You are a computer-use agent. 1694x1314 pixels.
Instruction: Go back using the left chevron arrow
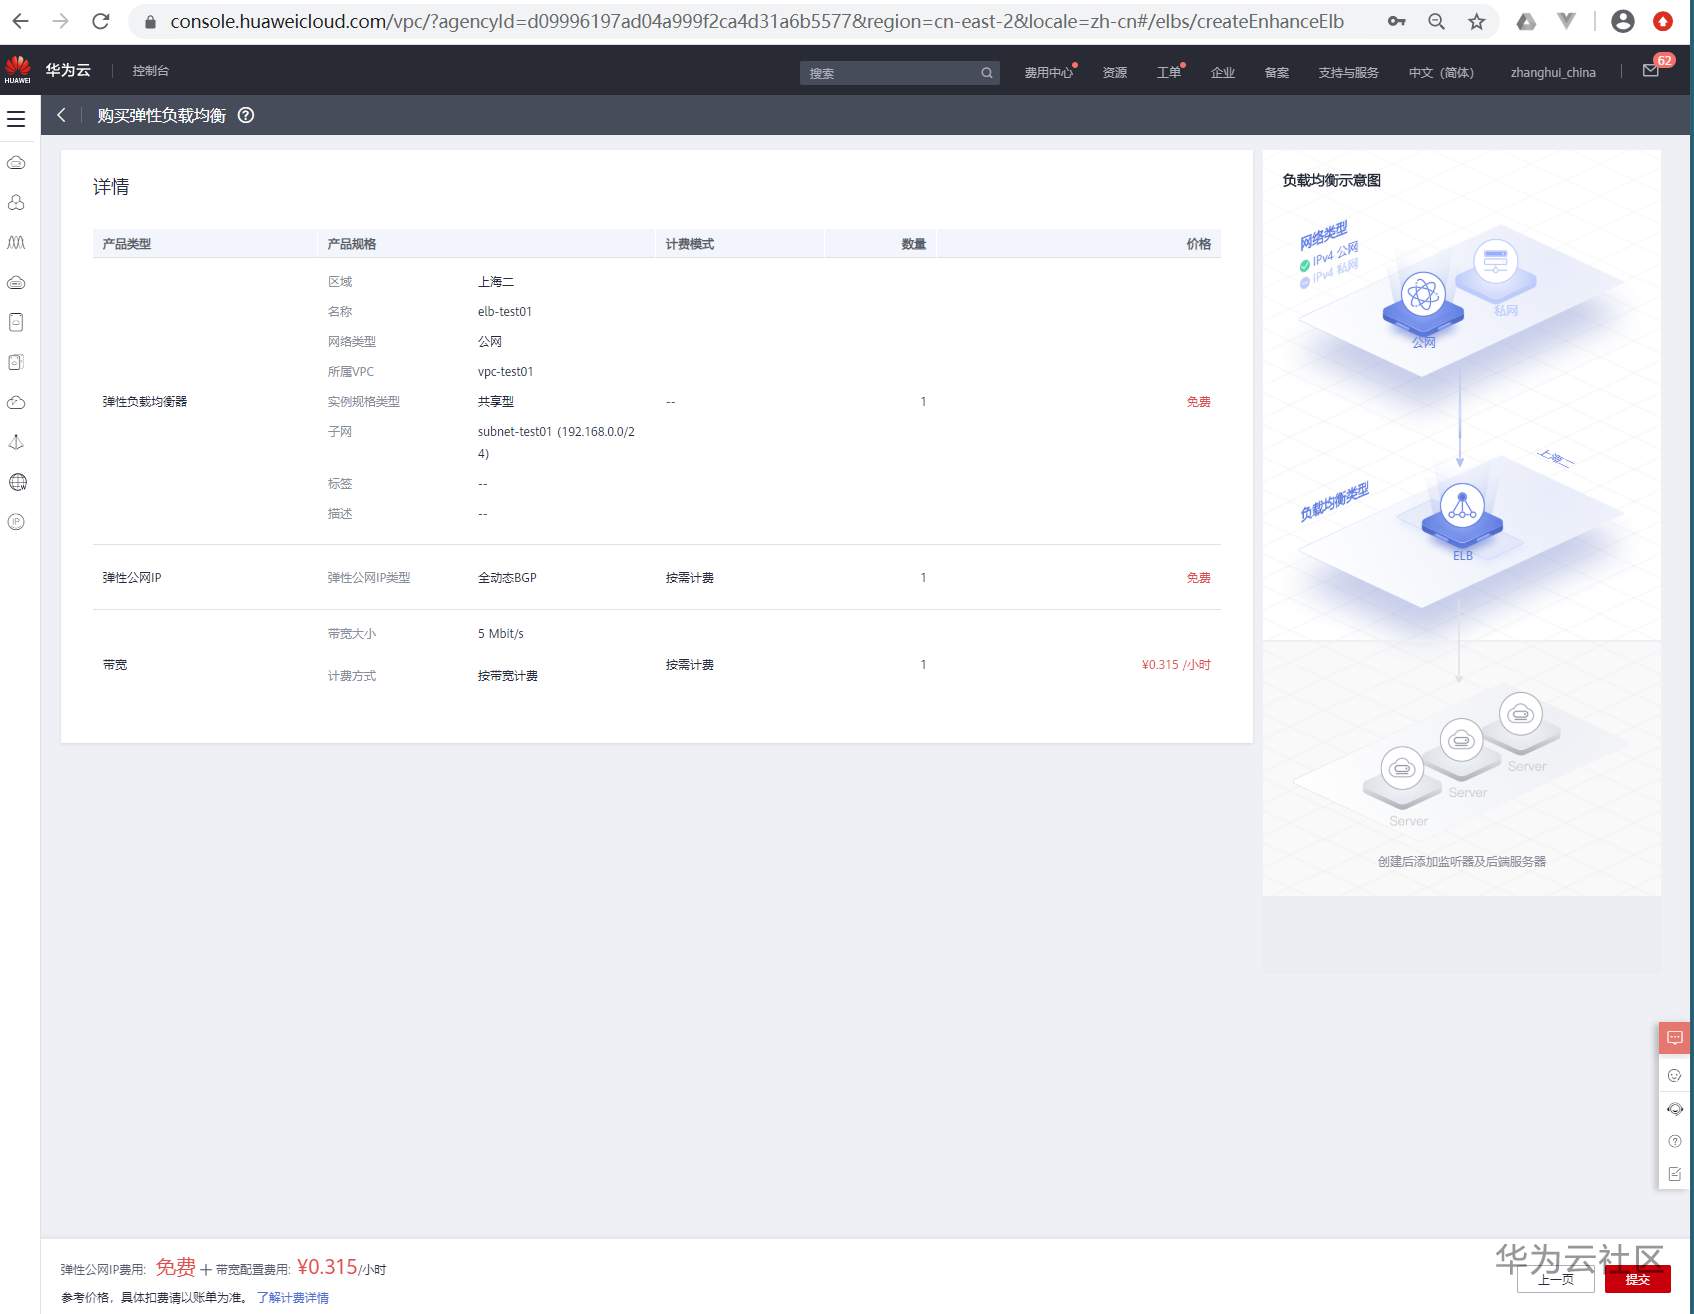point(61,115)
